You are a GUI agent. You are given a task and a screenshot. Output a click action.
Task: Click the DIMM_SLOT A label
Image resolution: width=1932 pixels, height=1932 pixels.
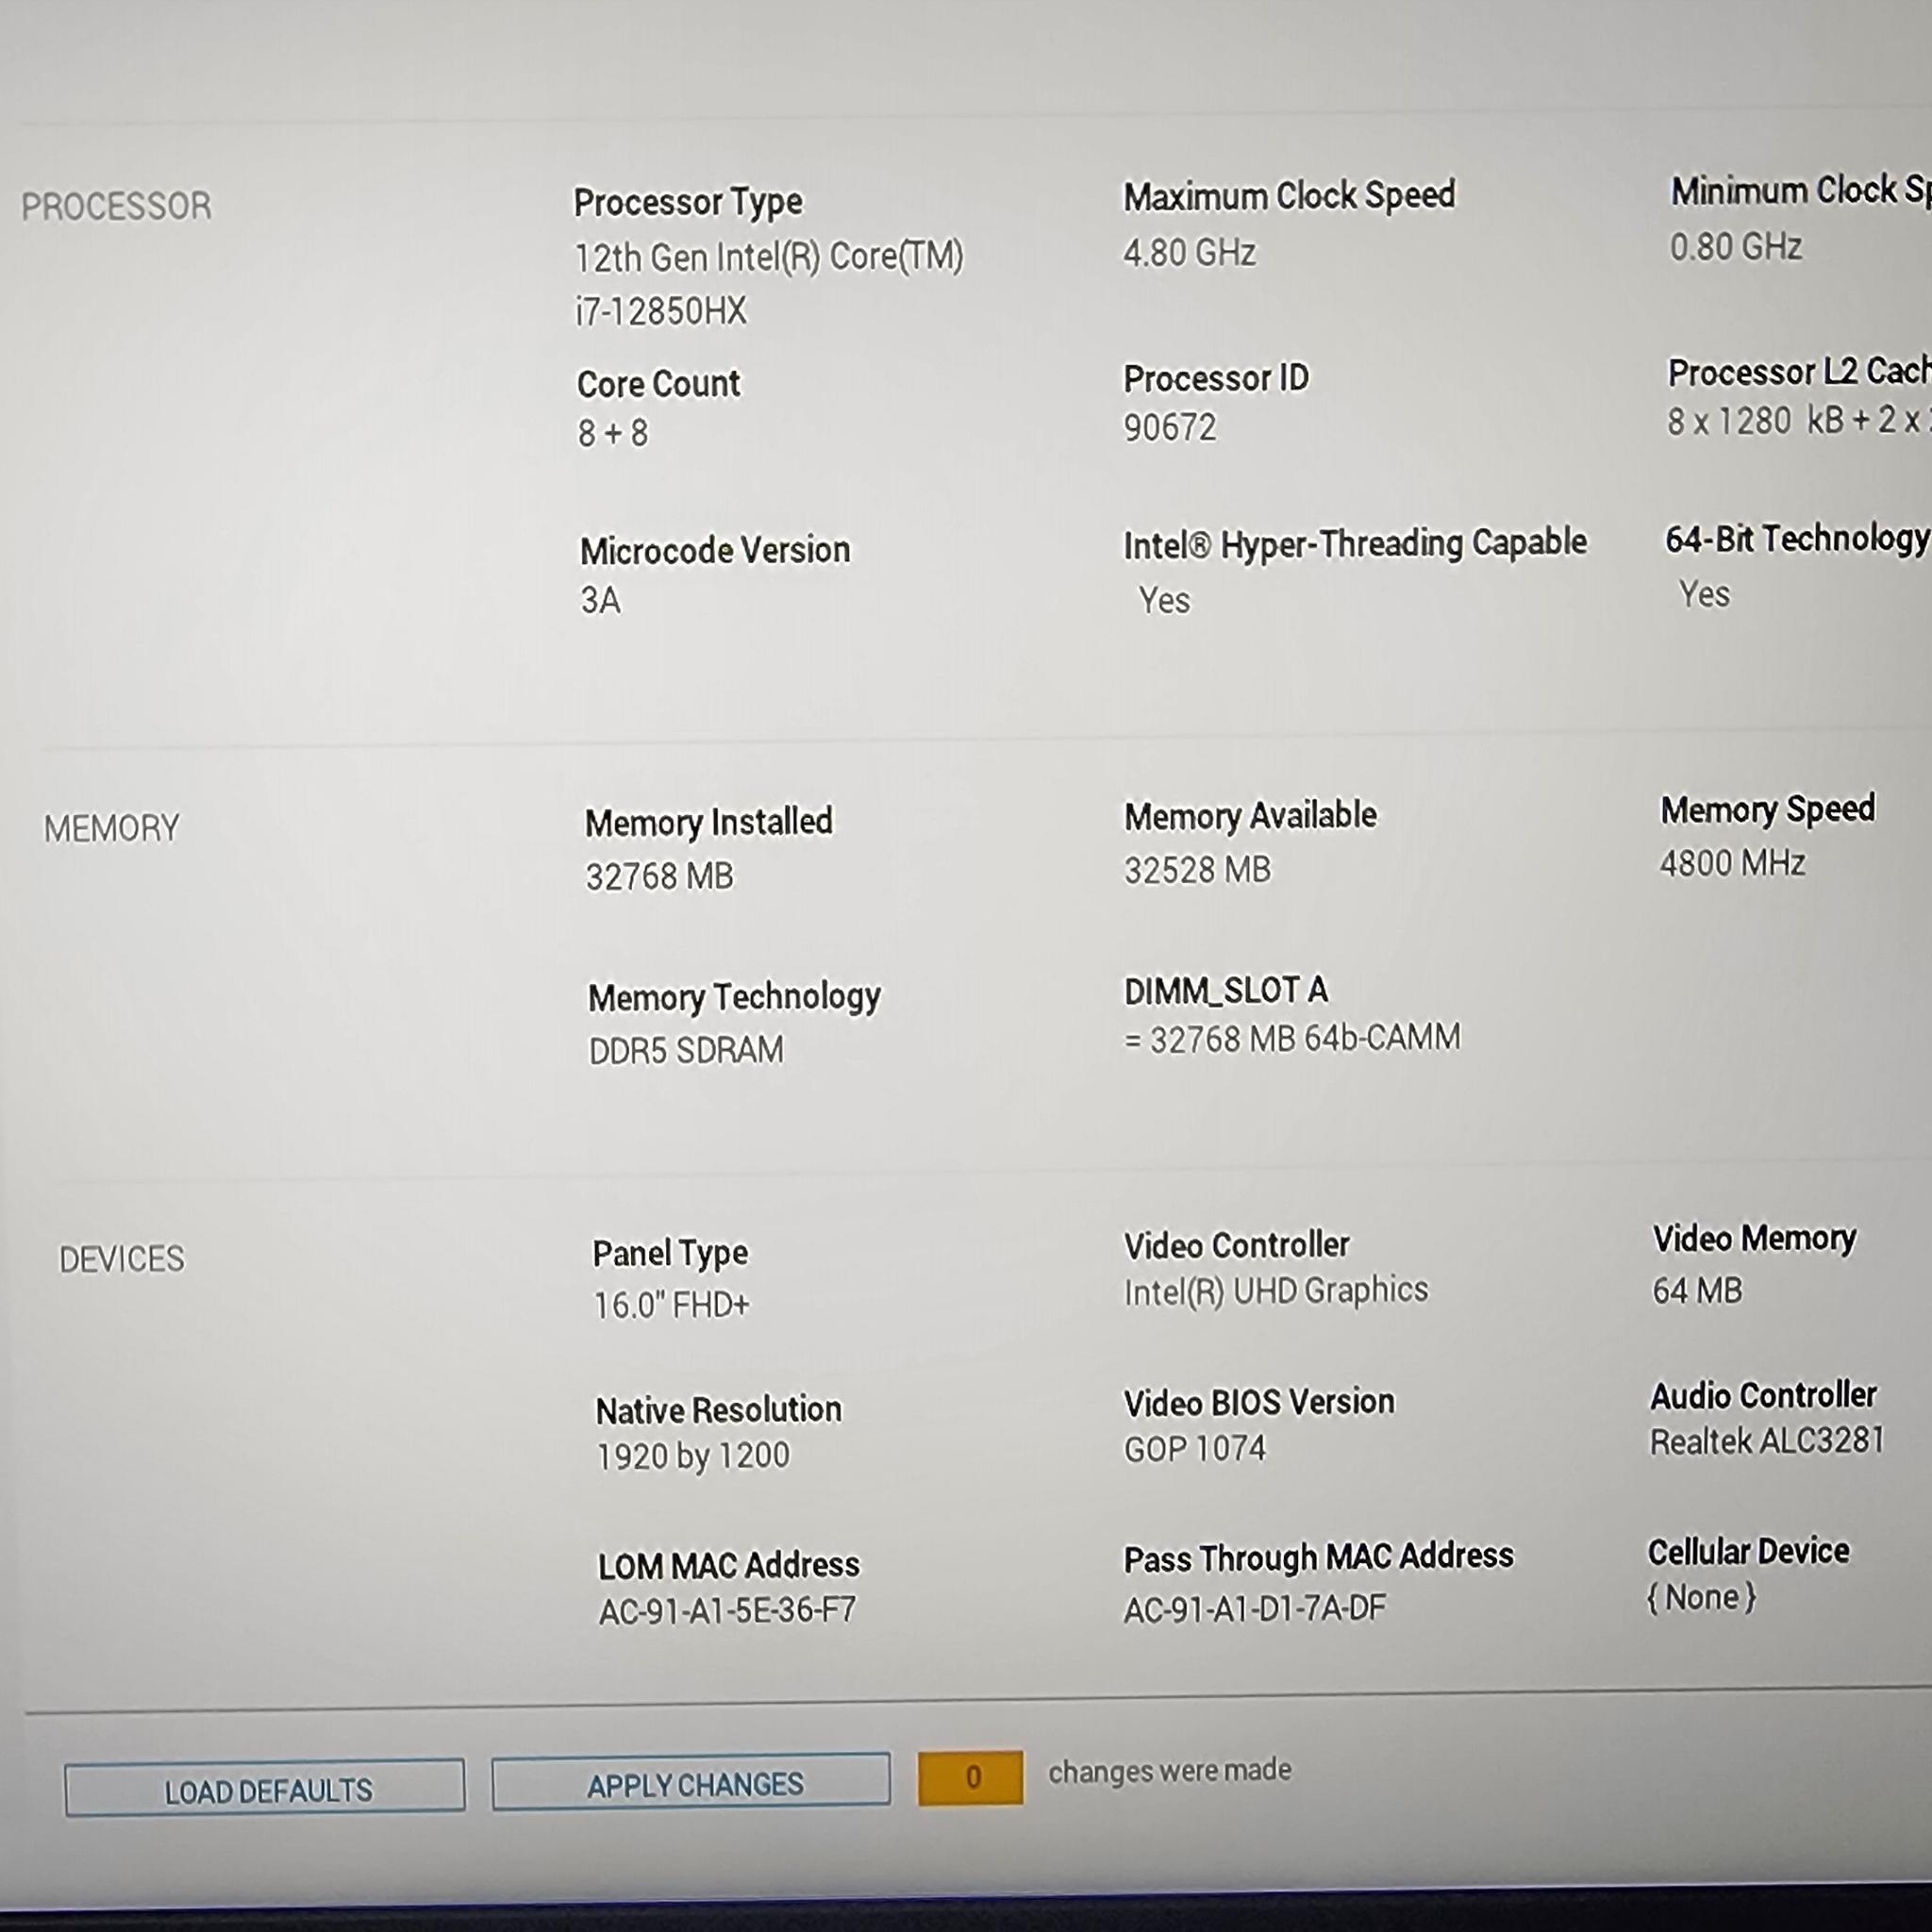pos(1226,991)
